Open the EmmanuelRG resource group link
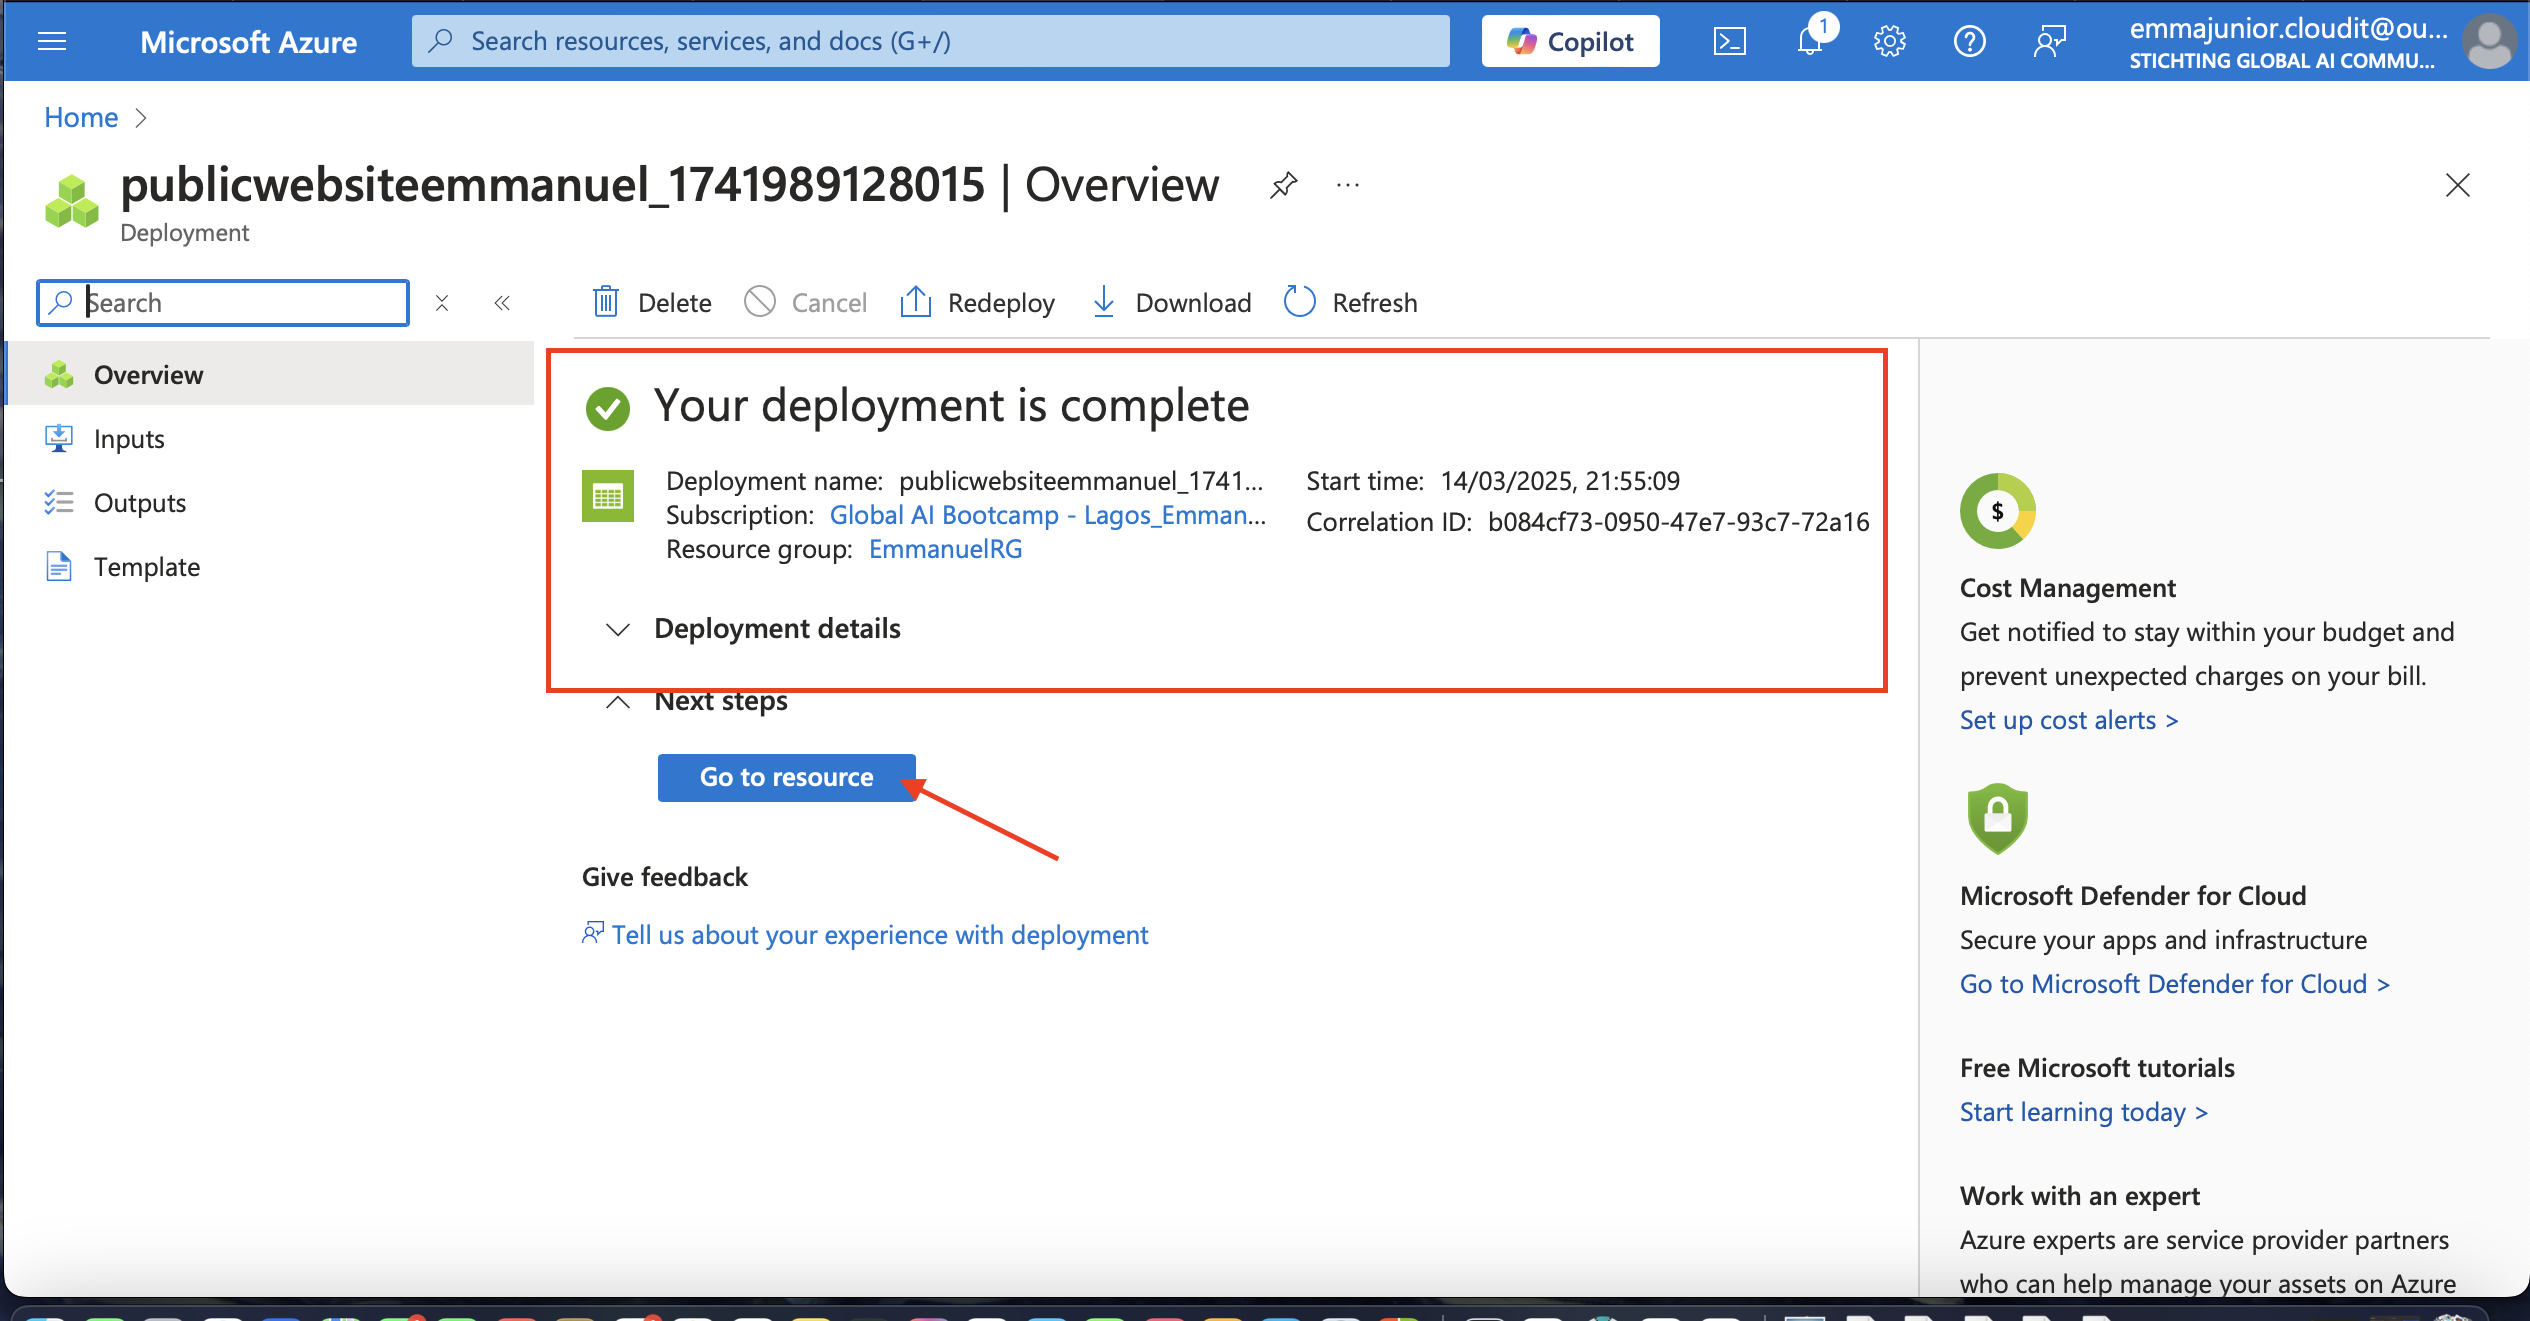 pyautogui.click(x=945, y=549)
